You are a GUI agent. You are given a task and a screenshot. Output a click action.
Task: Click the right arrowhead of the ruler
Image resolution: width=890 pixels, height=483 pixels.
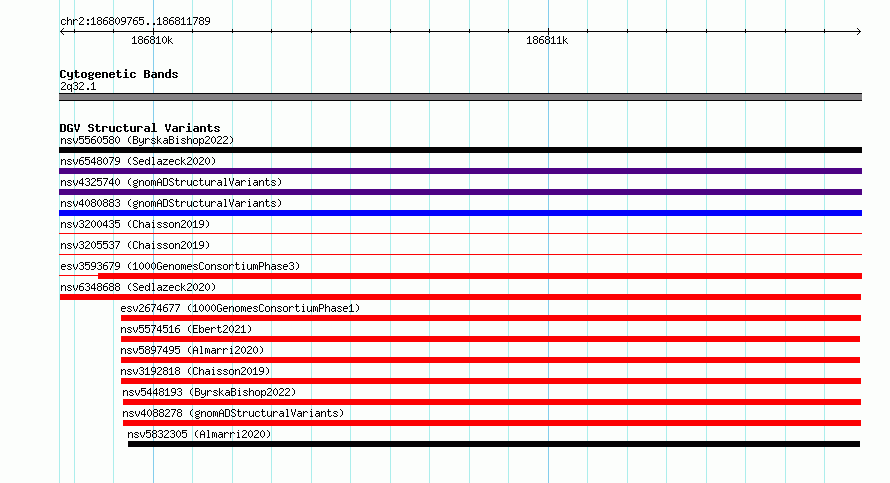click(x=859, y=31)
